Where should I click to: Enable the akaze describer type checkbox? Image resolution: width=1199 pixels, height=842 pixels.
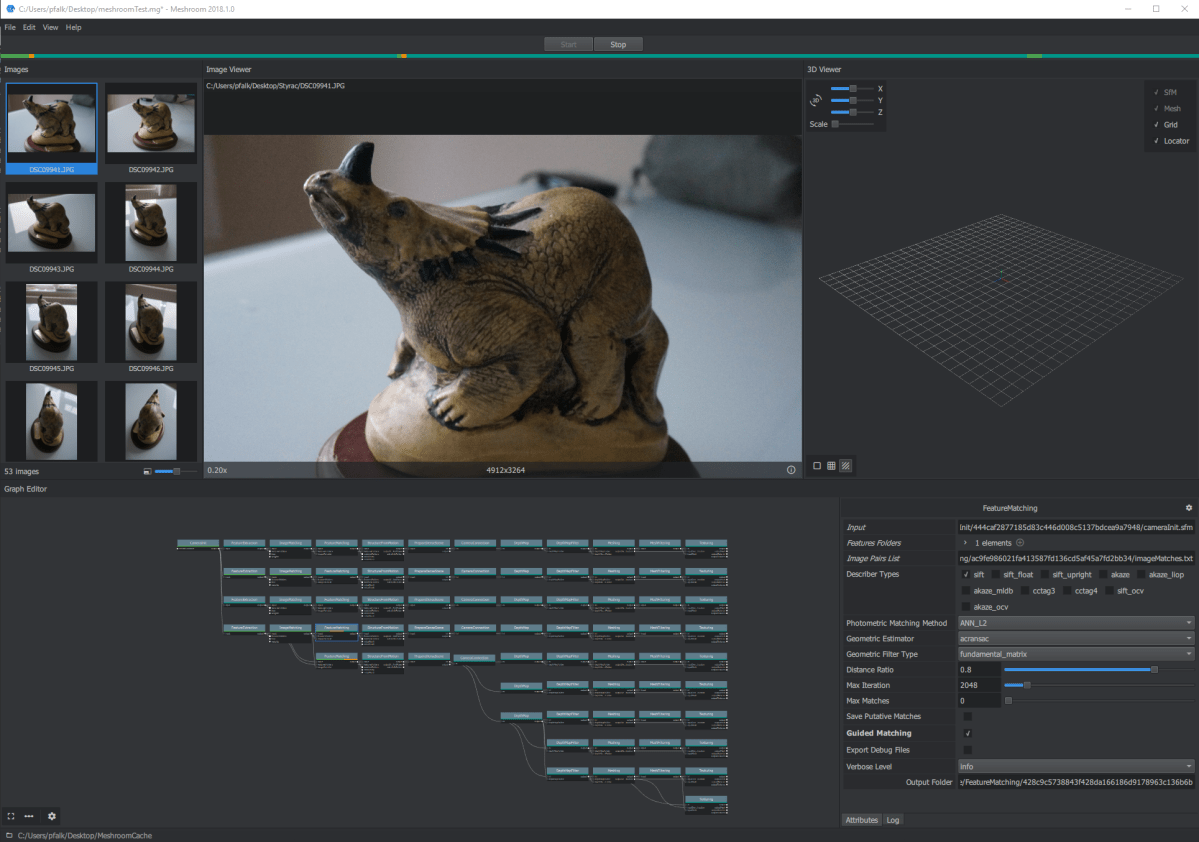click(1102, 574)
